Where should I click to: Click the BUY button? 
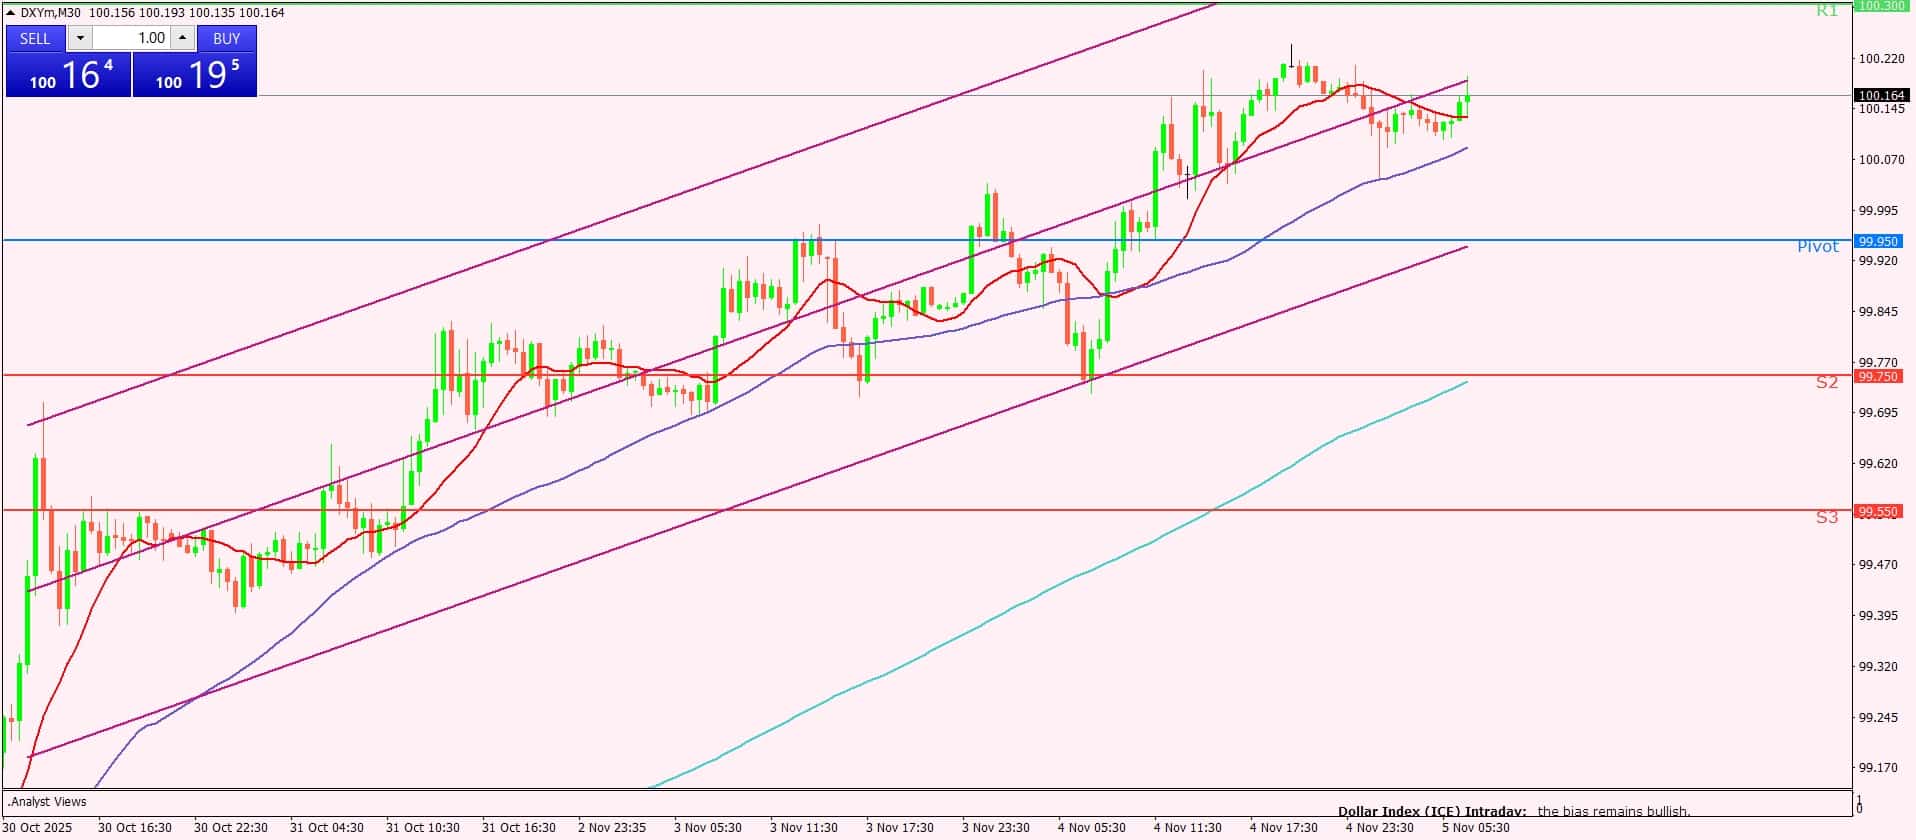[227, 38]
